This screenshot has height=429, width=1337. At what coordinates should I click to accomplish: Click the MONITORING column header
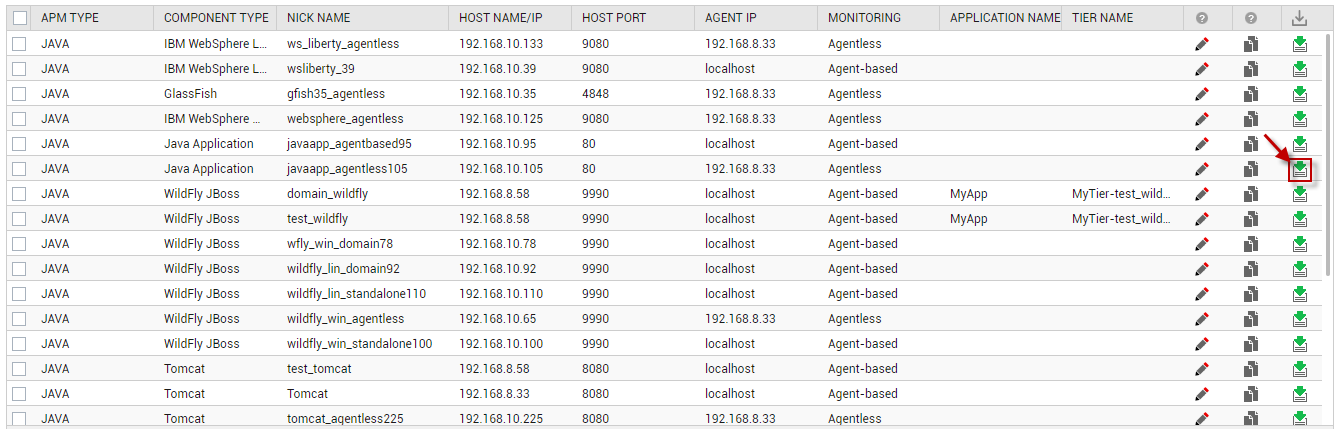[864, 18]
